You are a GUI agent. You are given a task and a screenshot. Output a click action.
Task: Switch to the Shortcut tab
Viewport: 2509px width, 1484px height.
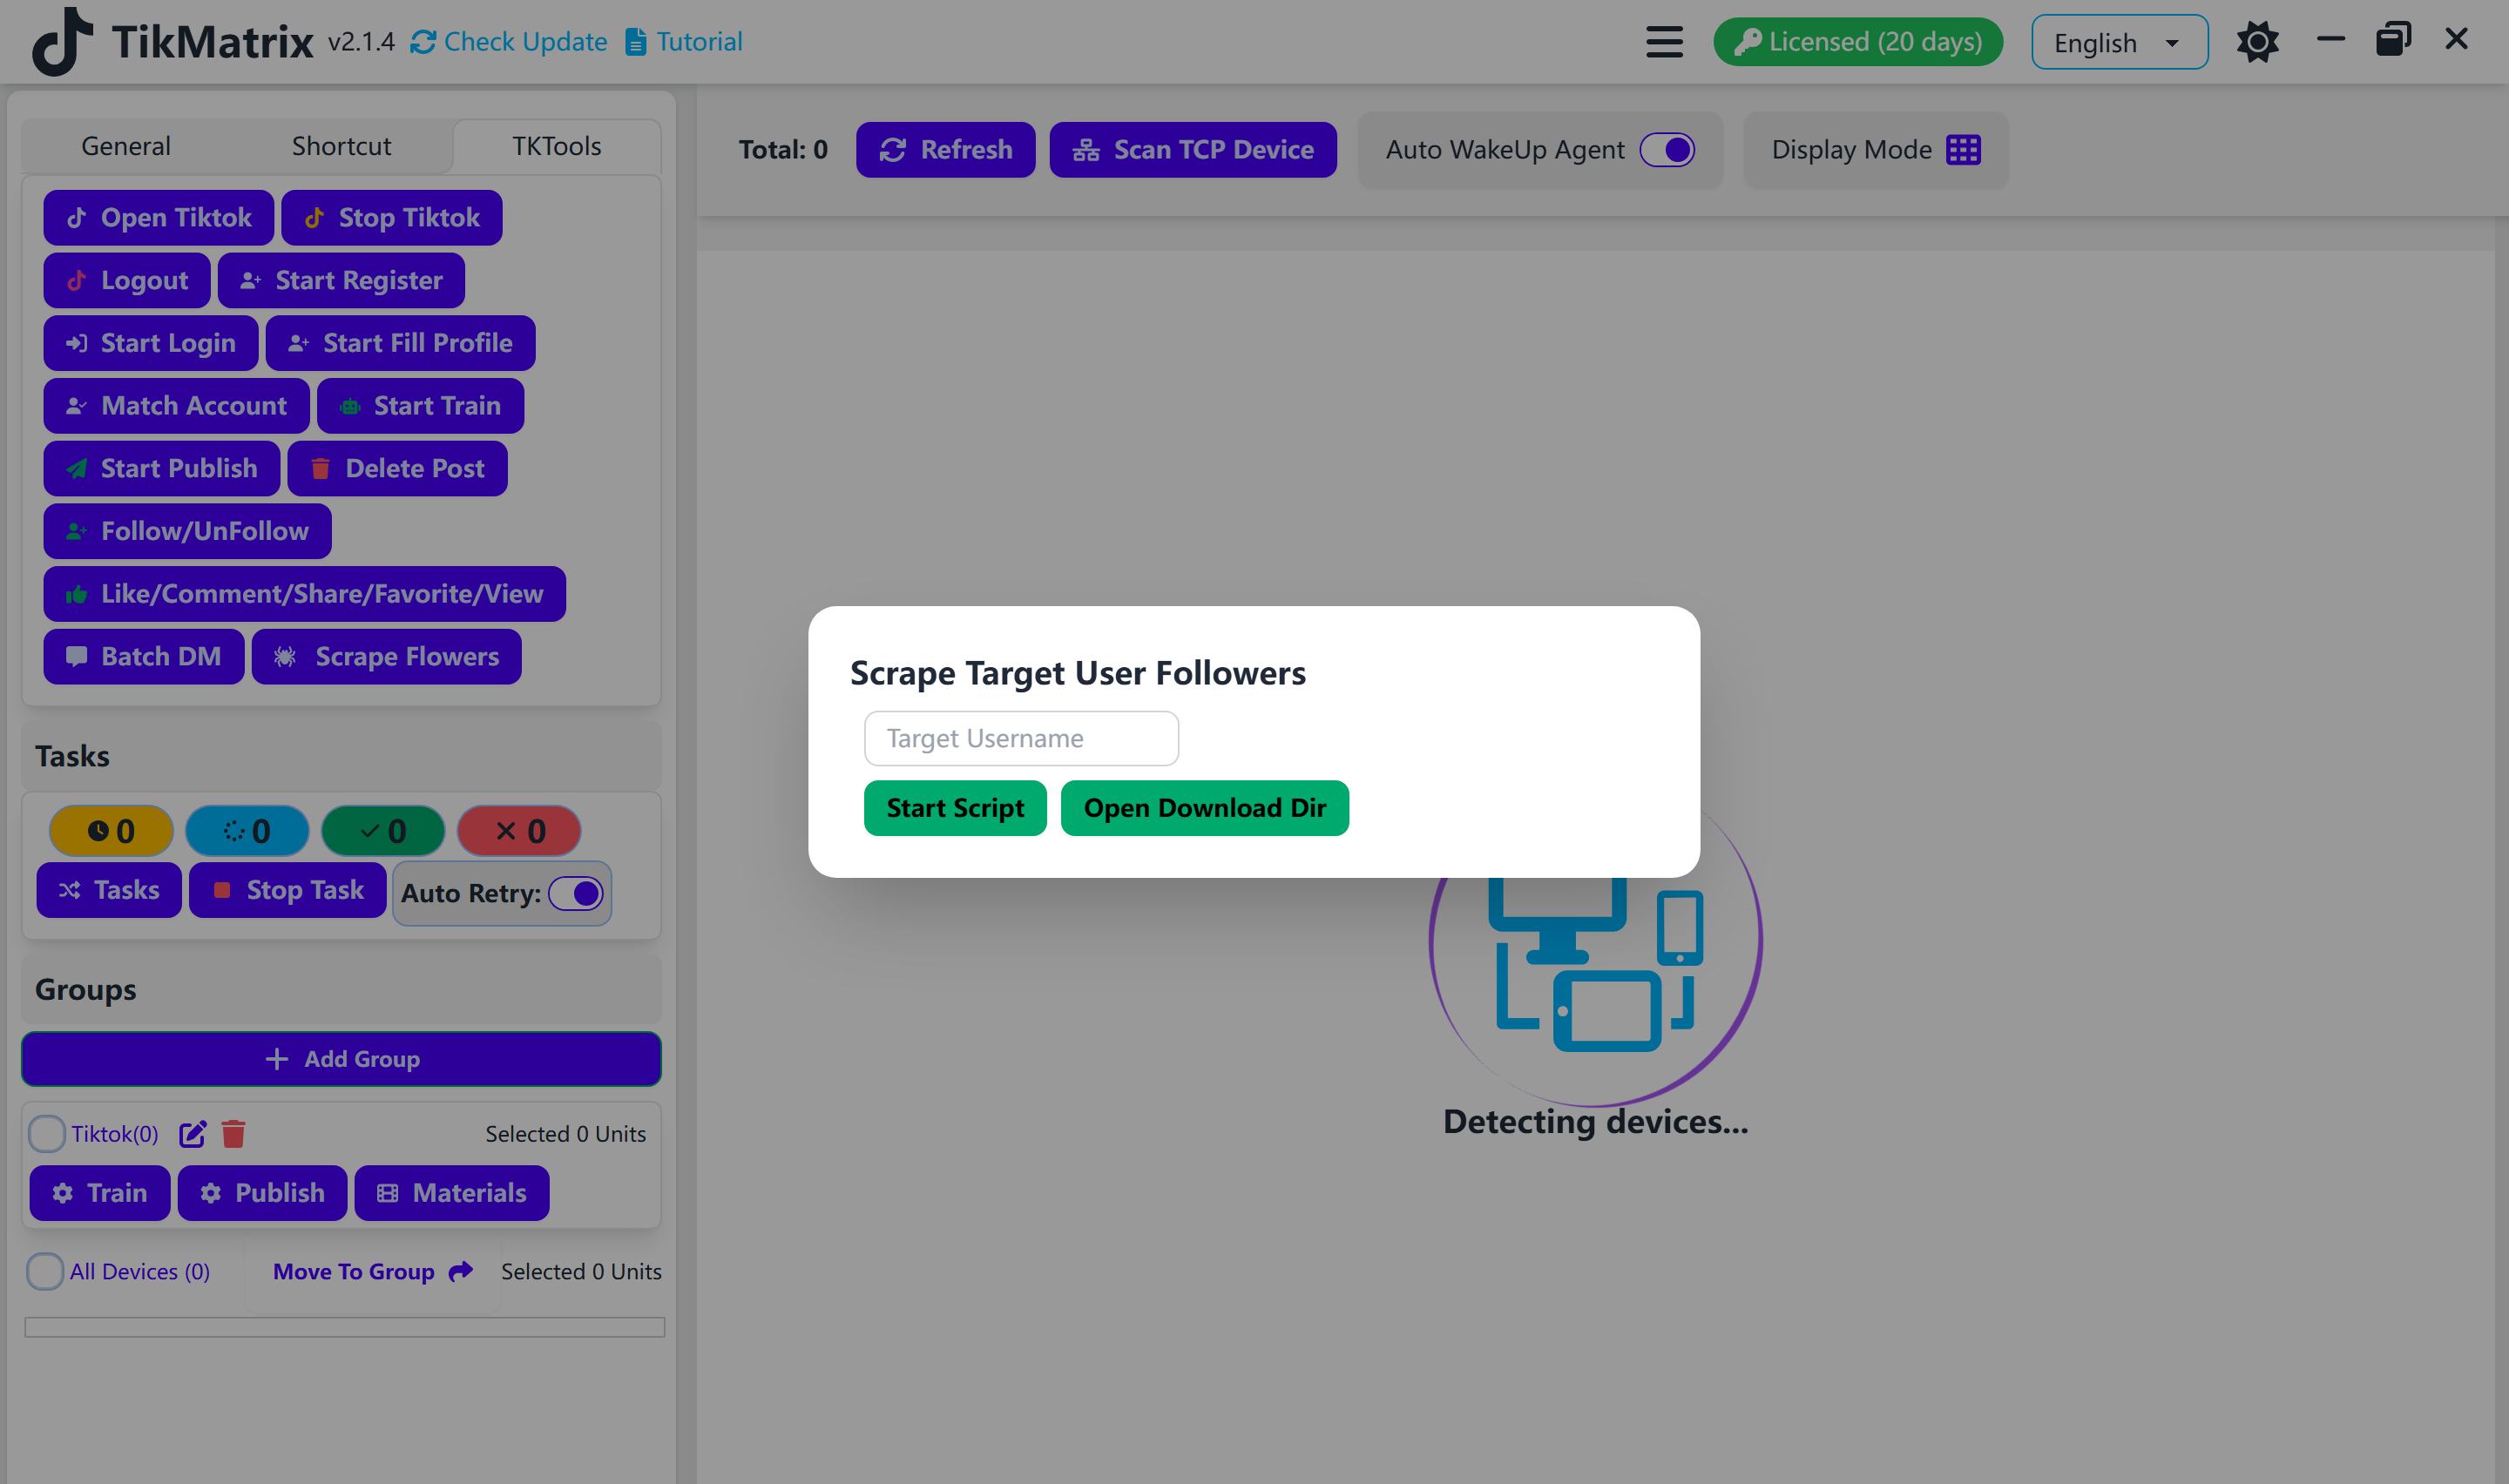[x=341, y=147]
